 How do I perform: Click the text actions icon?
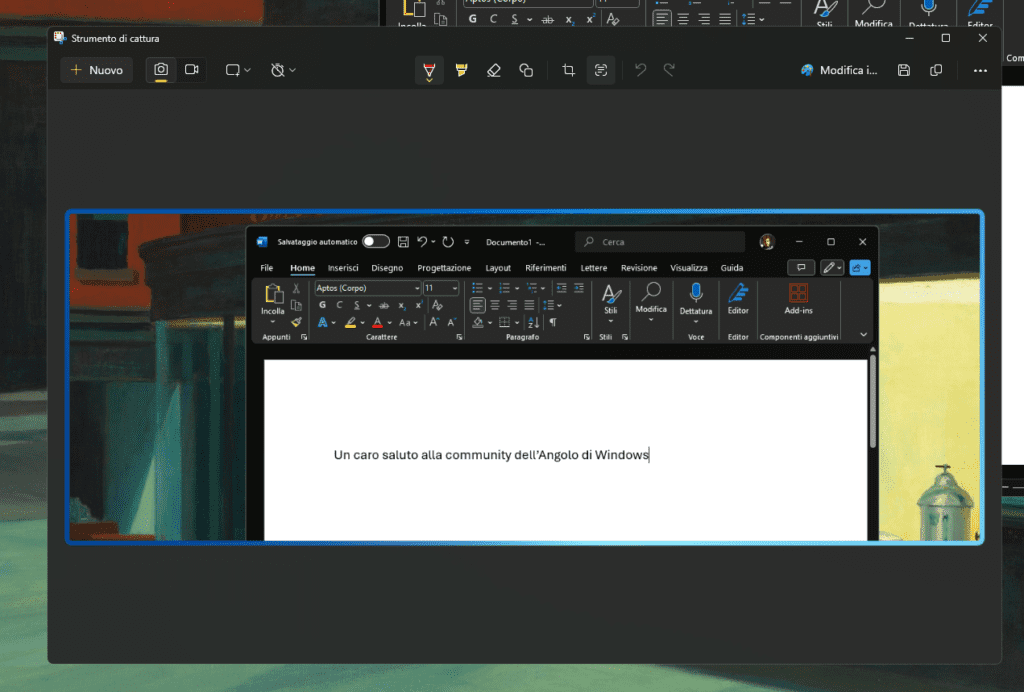point(601,70)
